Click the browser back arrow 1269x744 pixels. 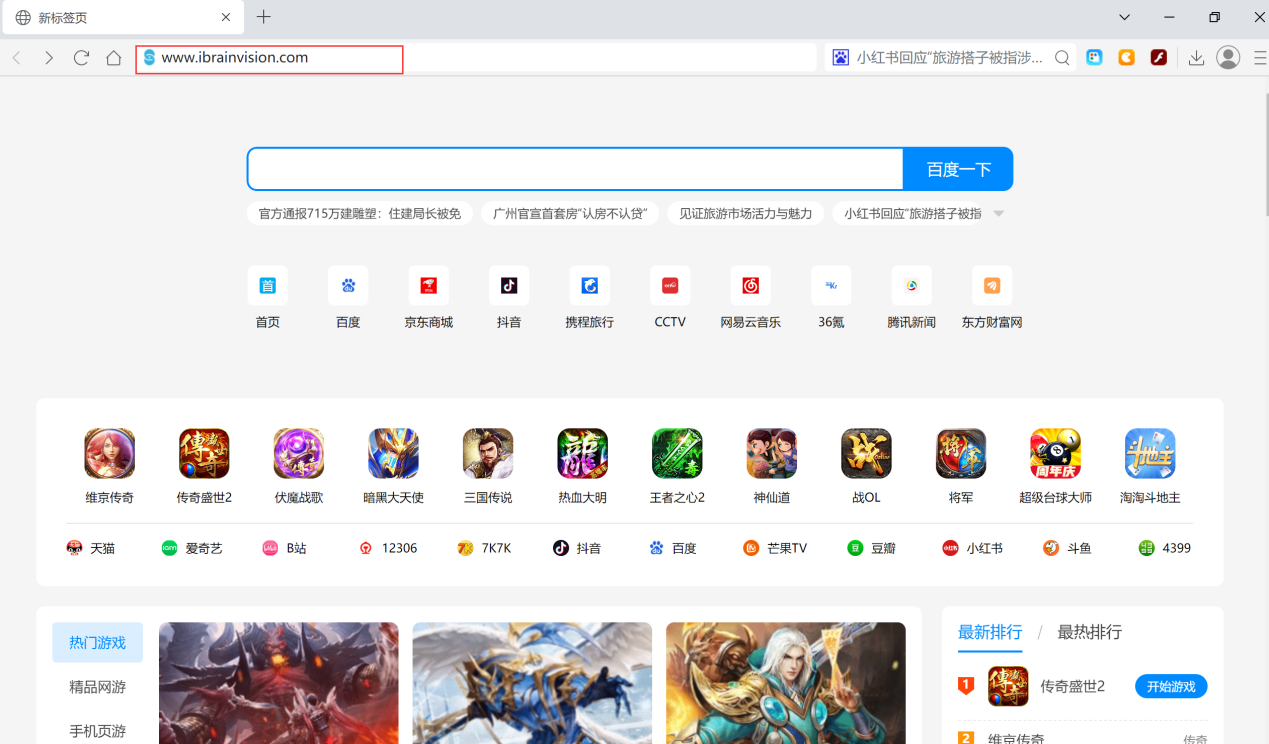[x=17, y=58]
